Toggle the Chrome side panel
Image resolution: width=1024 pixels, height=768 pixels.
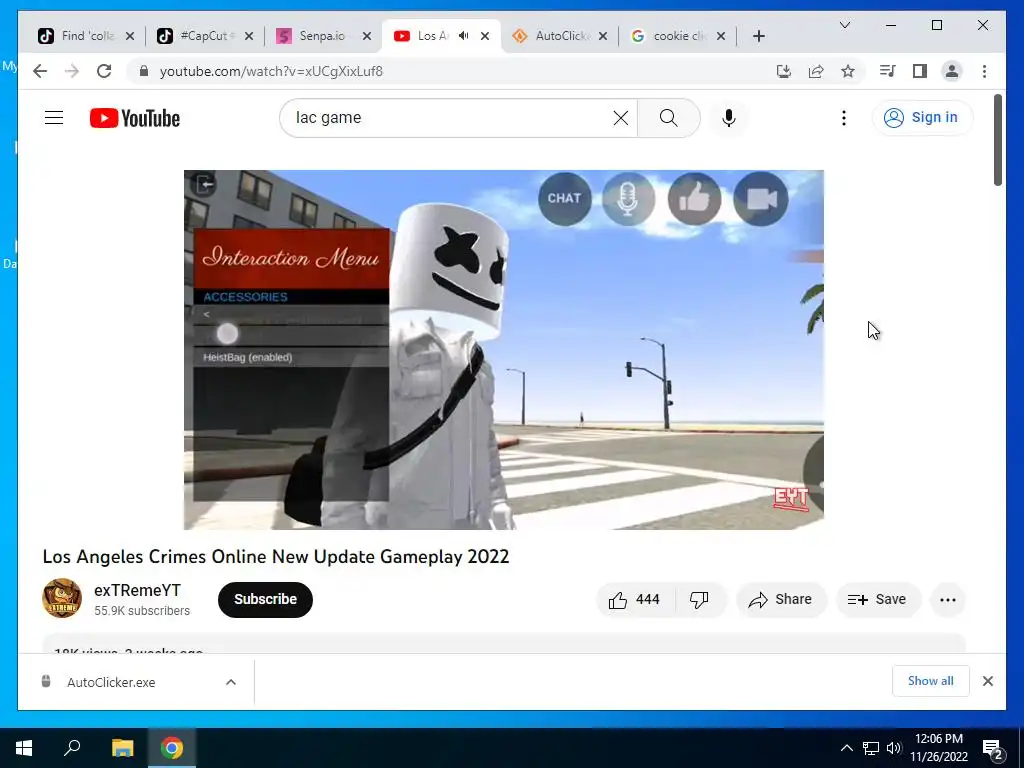click(920, 71)
